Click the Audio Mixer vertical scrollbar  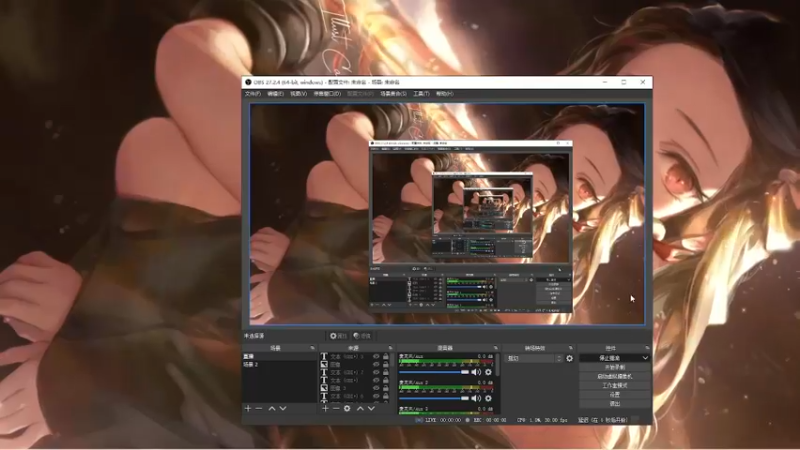[497, 366]
